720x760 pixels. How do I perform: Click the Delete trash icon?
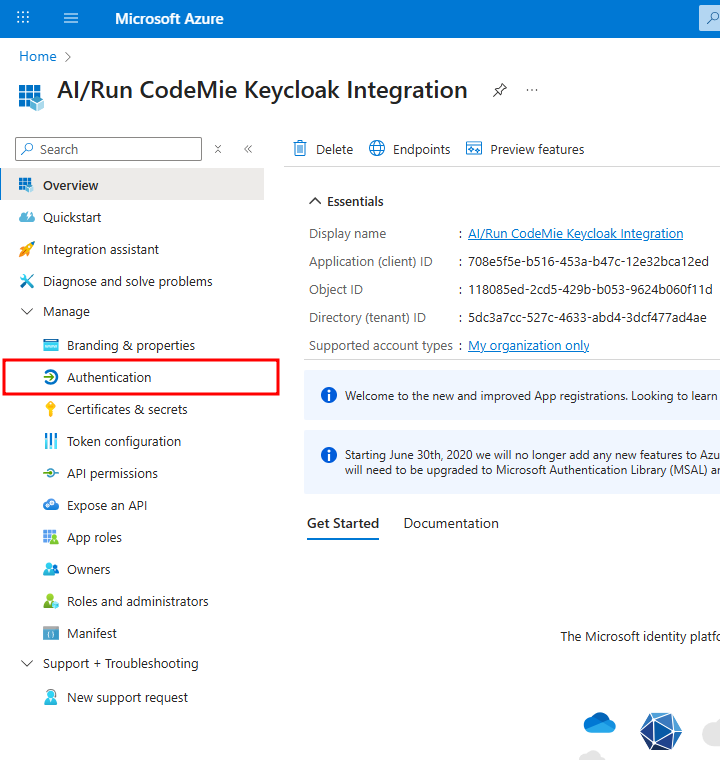pos(300,149)
